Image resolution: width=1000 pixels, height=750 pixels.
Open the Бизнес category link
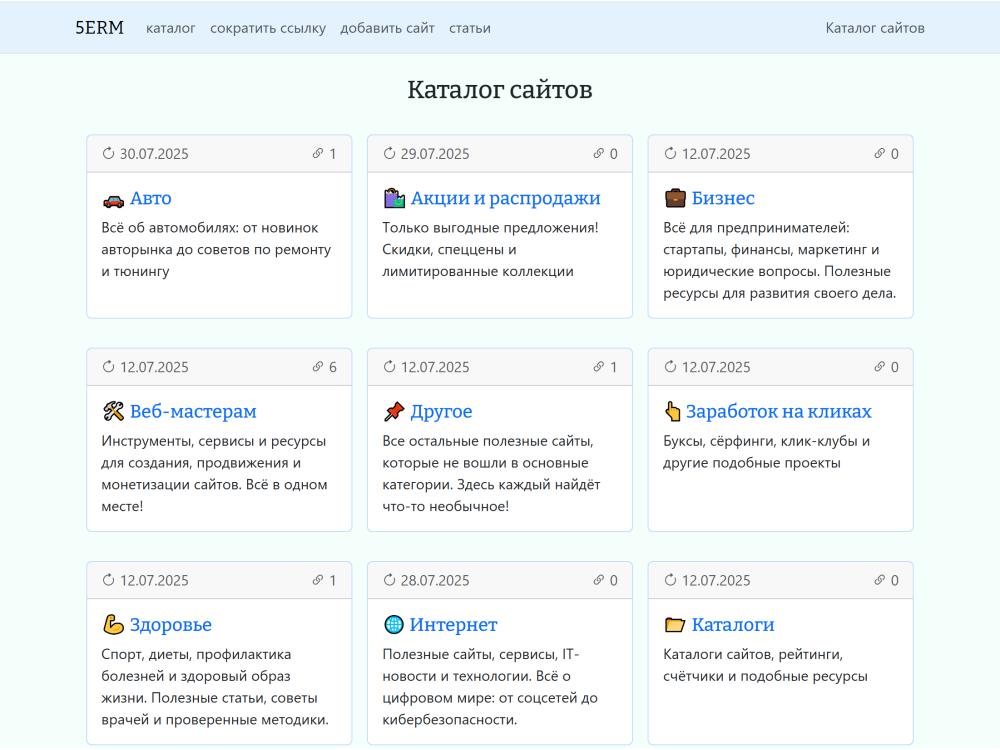(x=723, y=198)
